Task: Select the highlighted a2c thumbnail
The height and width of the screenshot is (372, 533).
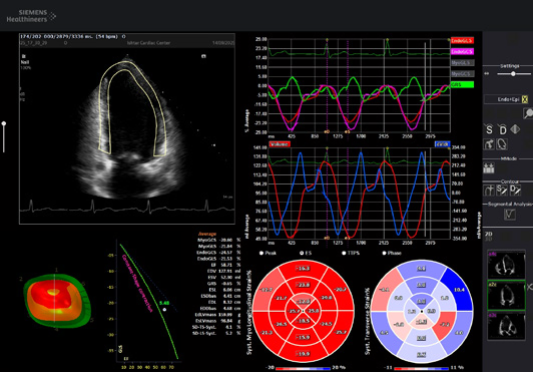Action: [x=506, y=295]
